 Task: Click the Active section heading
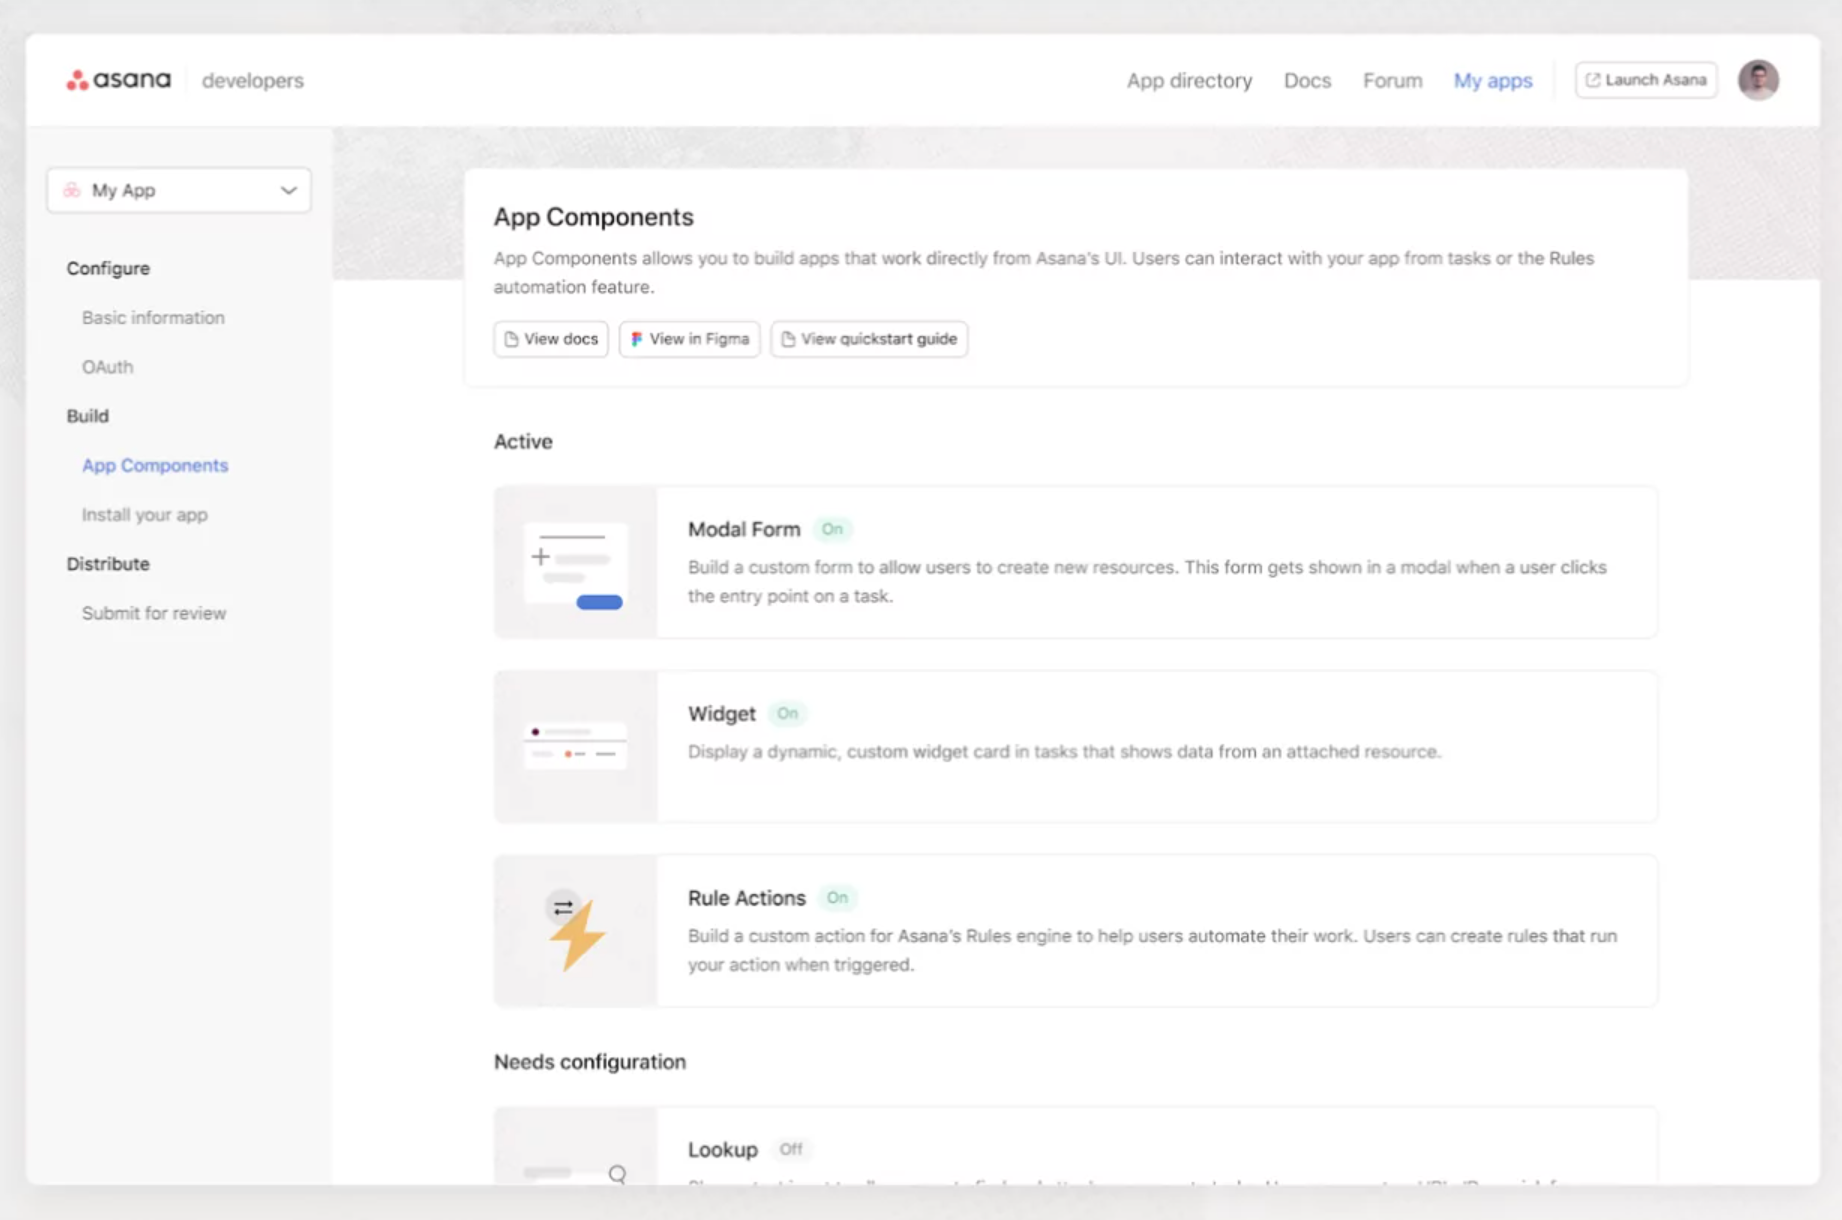[x=523, y=441]
